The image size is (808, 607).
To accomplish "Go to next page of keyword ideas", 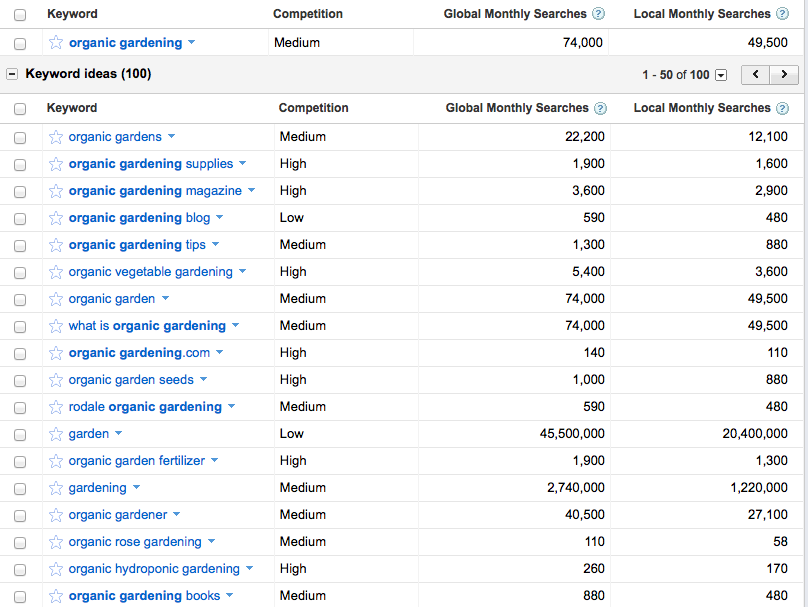I will pos(784,75).
